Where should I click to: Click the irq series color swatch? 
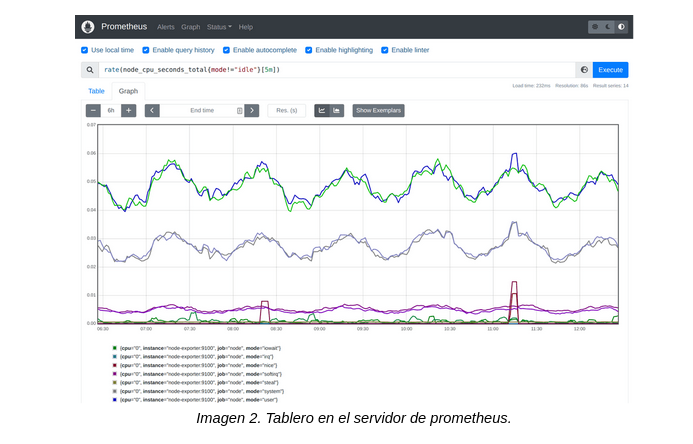pyautogui.click(x=115, y=357)
